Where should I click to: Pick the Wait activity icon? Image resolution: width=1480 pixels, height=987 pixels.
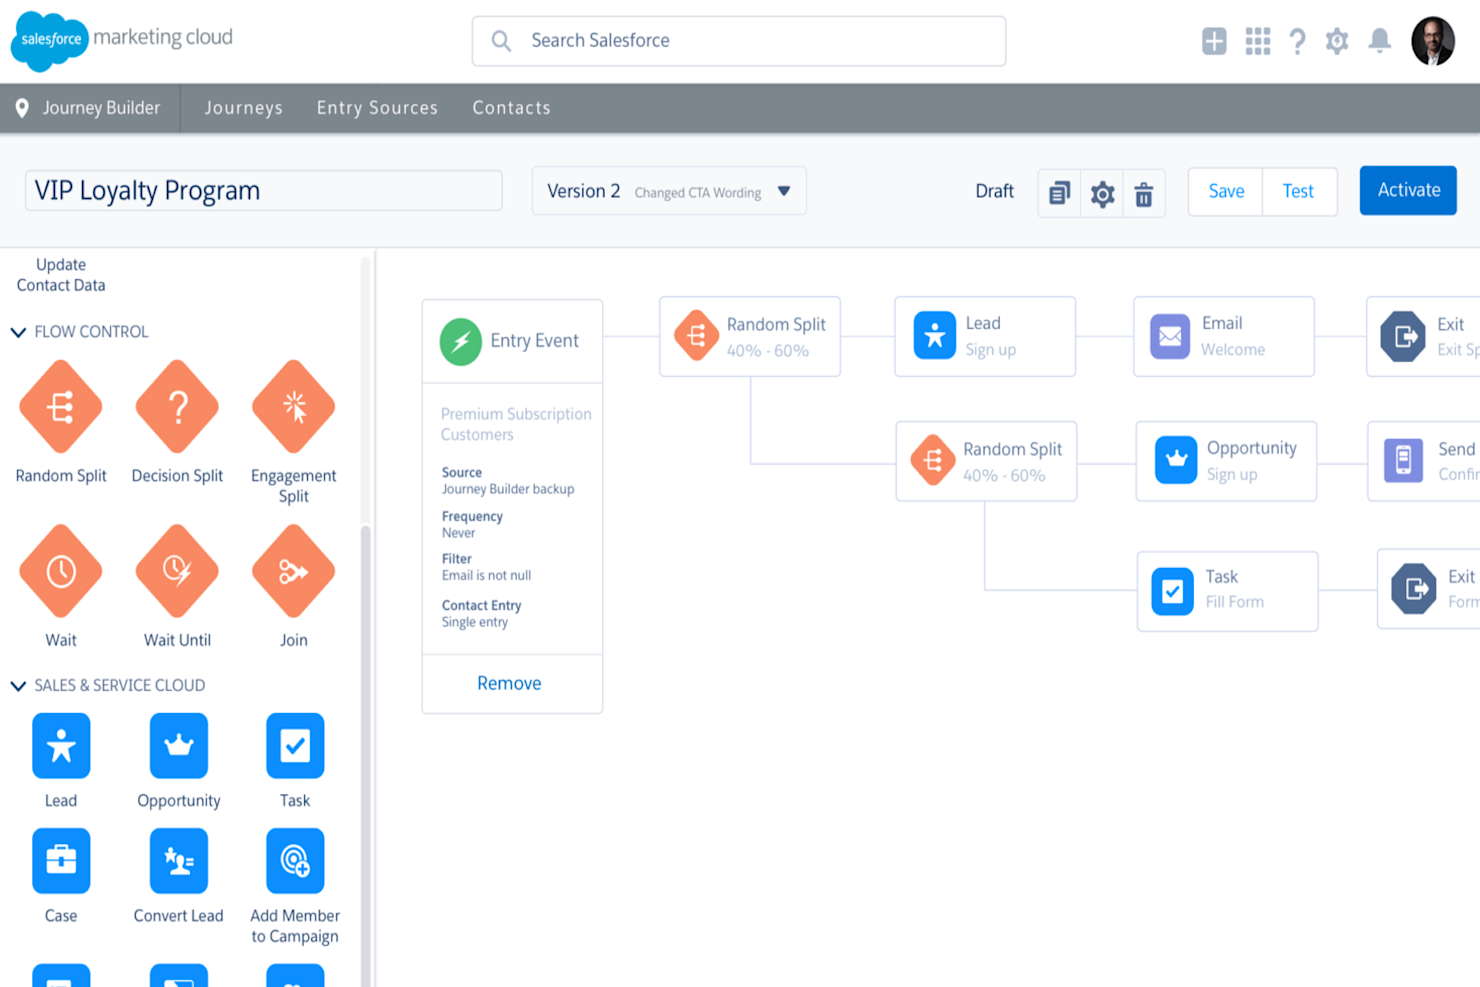pyautogui.click(x=61, y=571)
